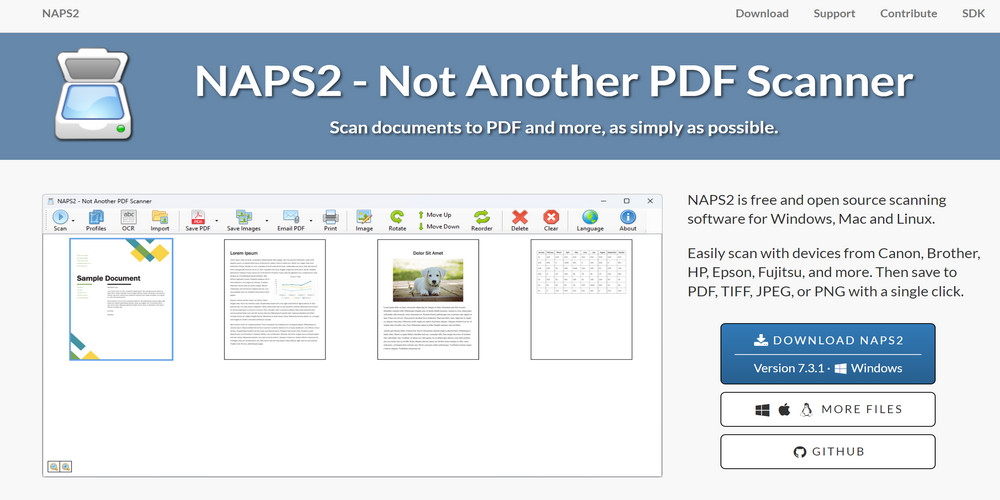This screenshot has height=500, width=1000.
Task: Select the table page thumbnail
Action: [582, 299]
